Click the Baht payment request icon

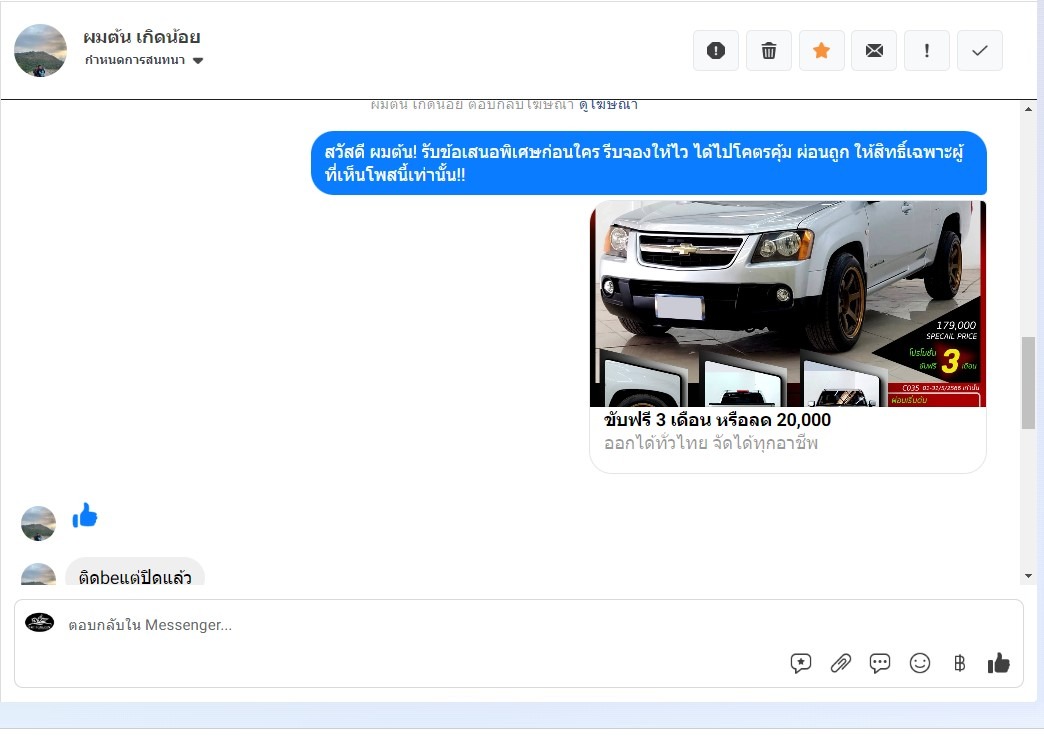(959, 663)
